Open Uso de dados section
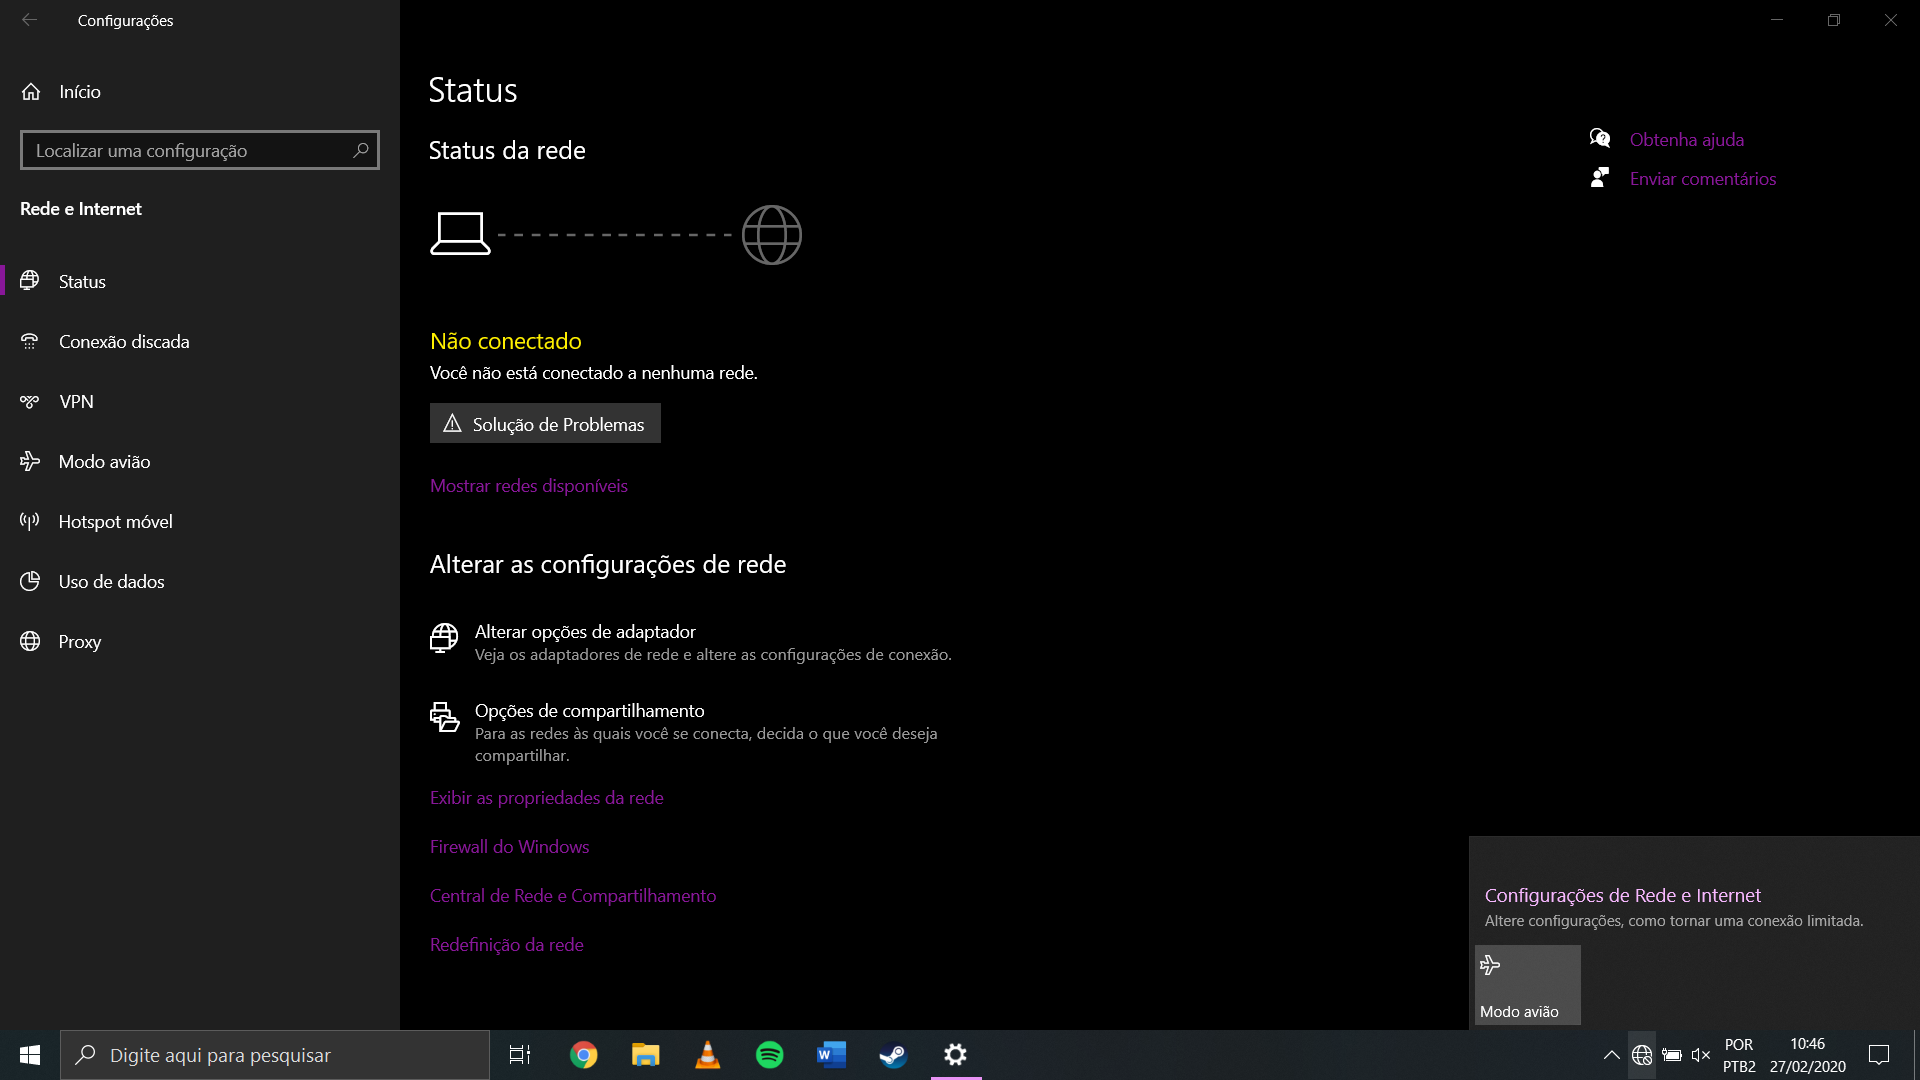This screenshot has width=1920, height=1080. pyautogui.click(x=111, y=581)
